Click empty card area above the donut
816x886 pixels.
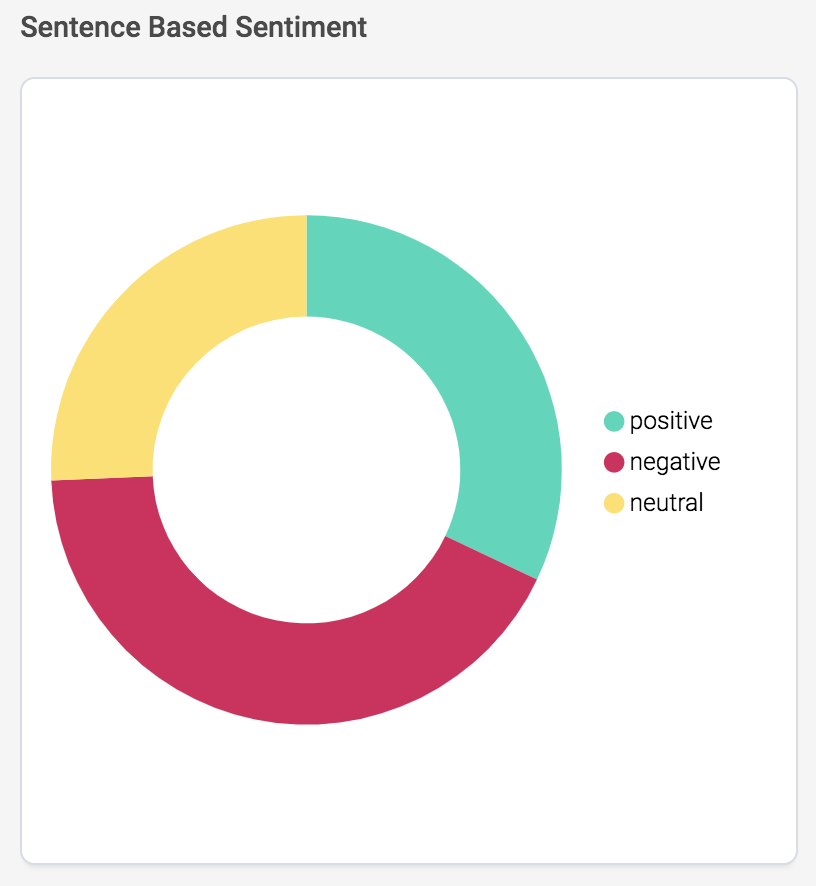(306, 147)
